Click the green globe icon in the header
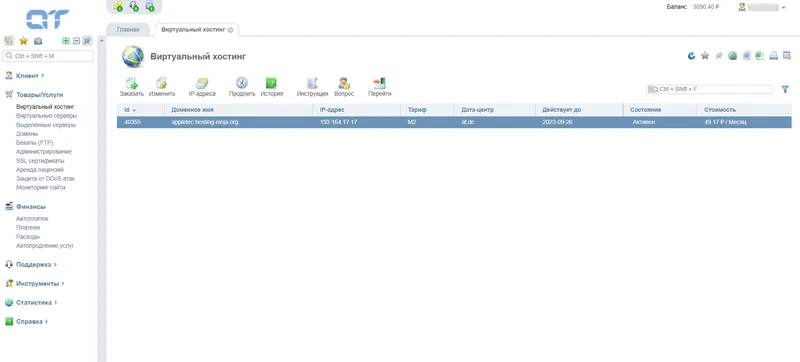Screen dimensions: 800x362 click(733, 56)
